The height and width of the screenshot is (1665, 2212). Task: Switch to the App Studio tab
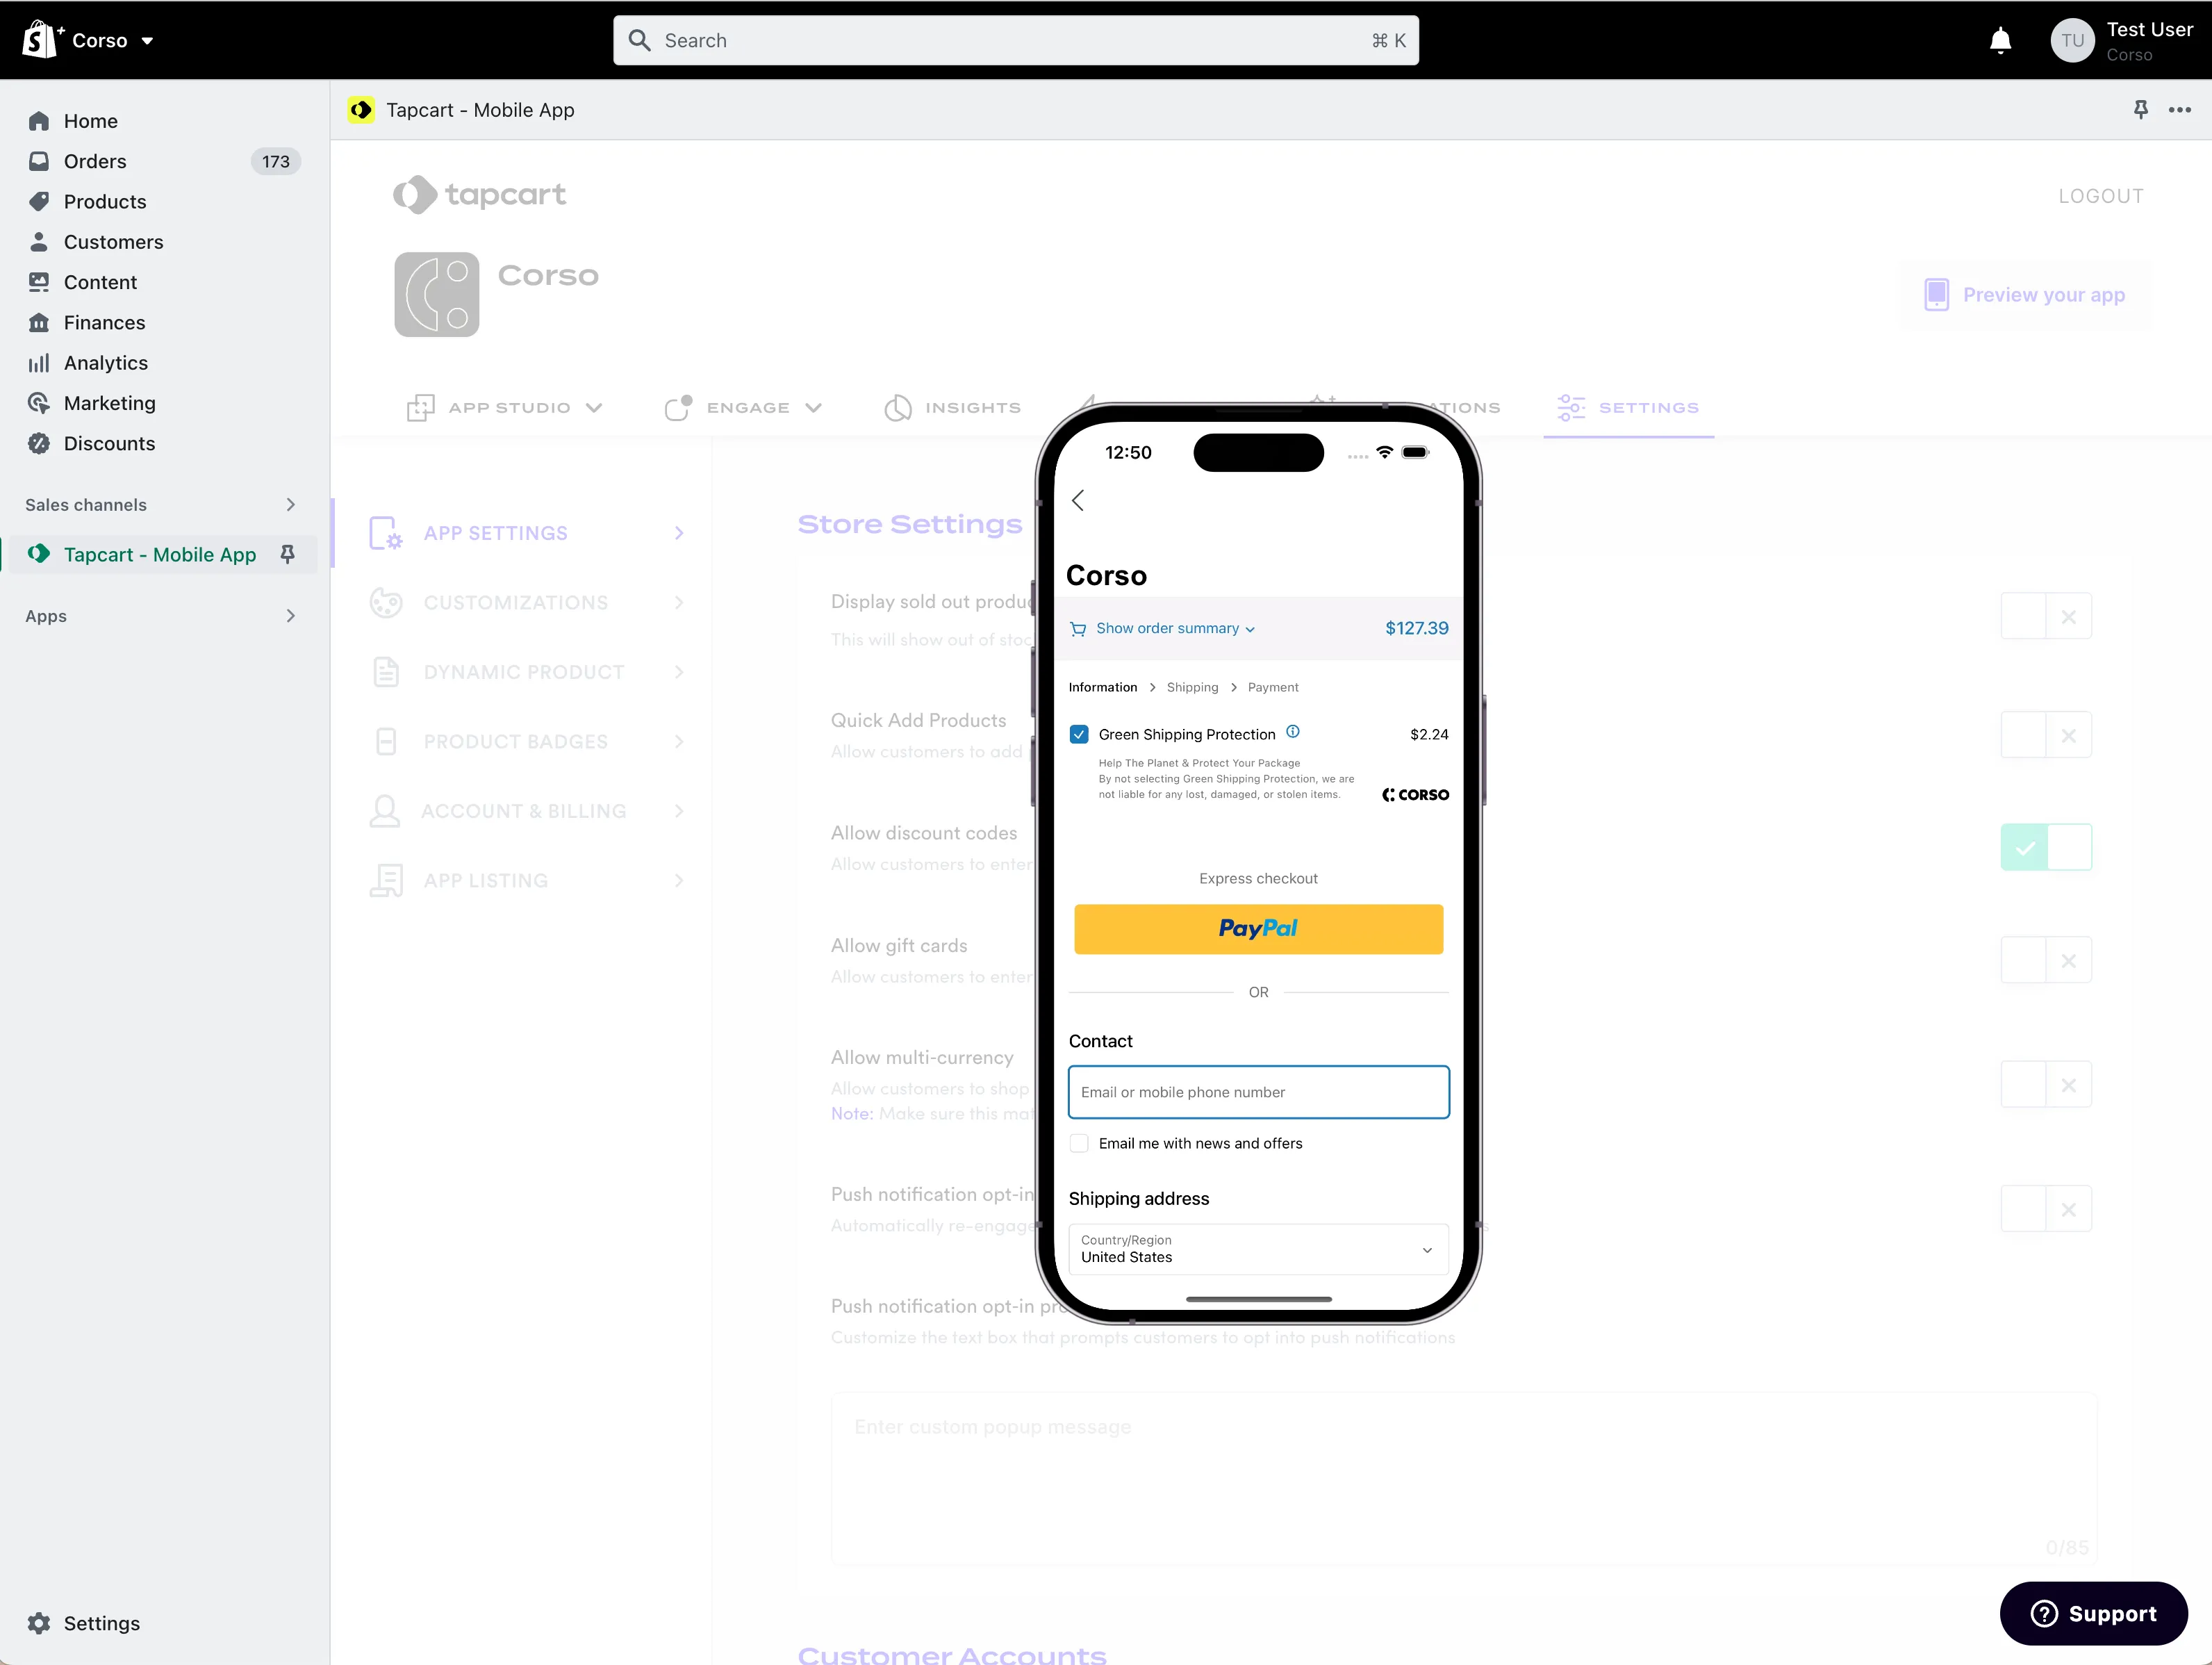tap(507, 406)
